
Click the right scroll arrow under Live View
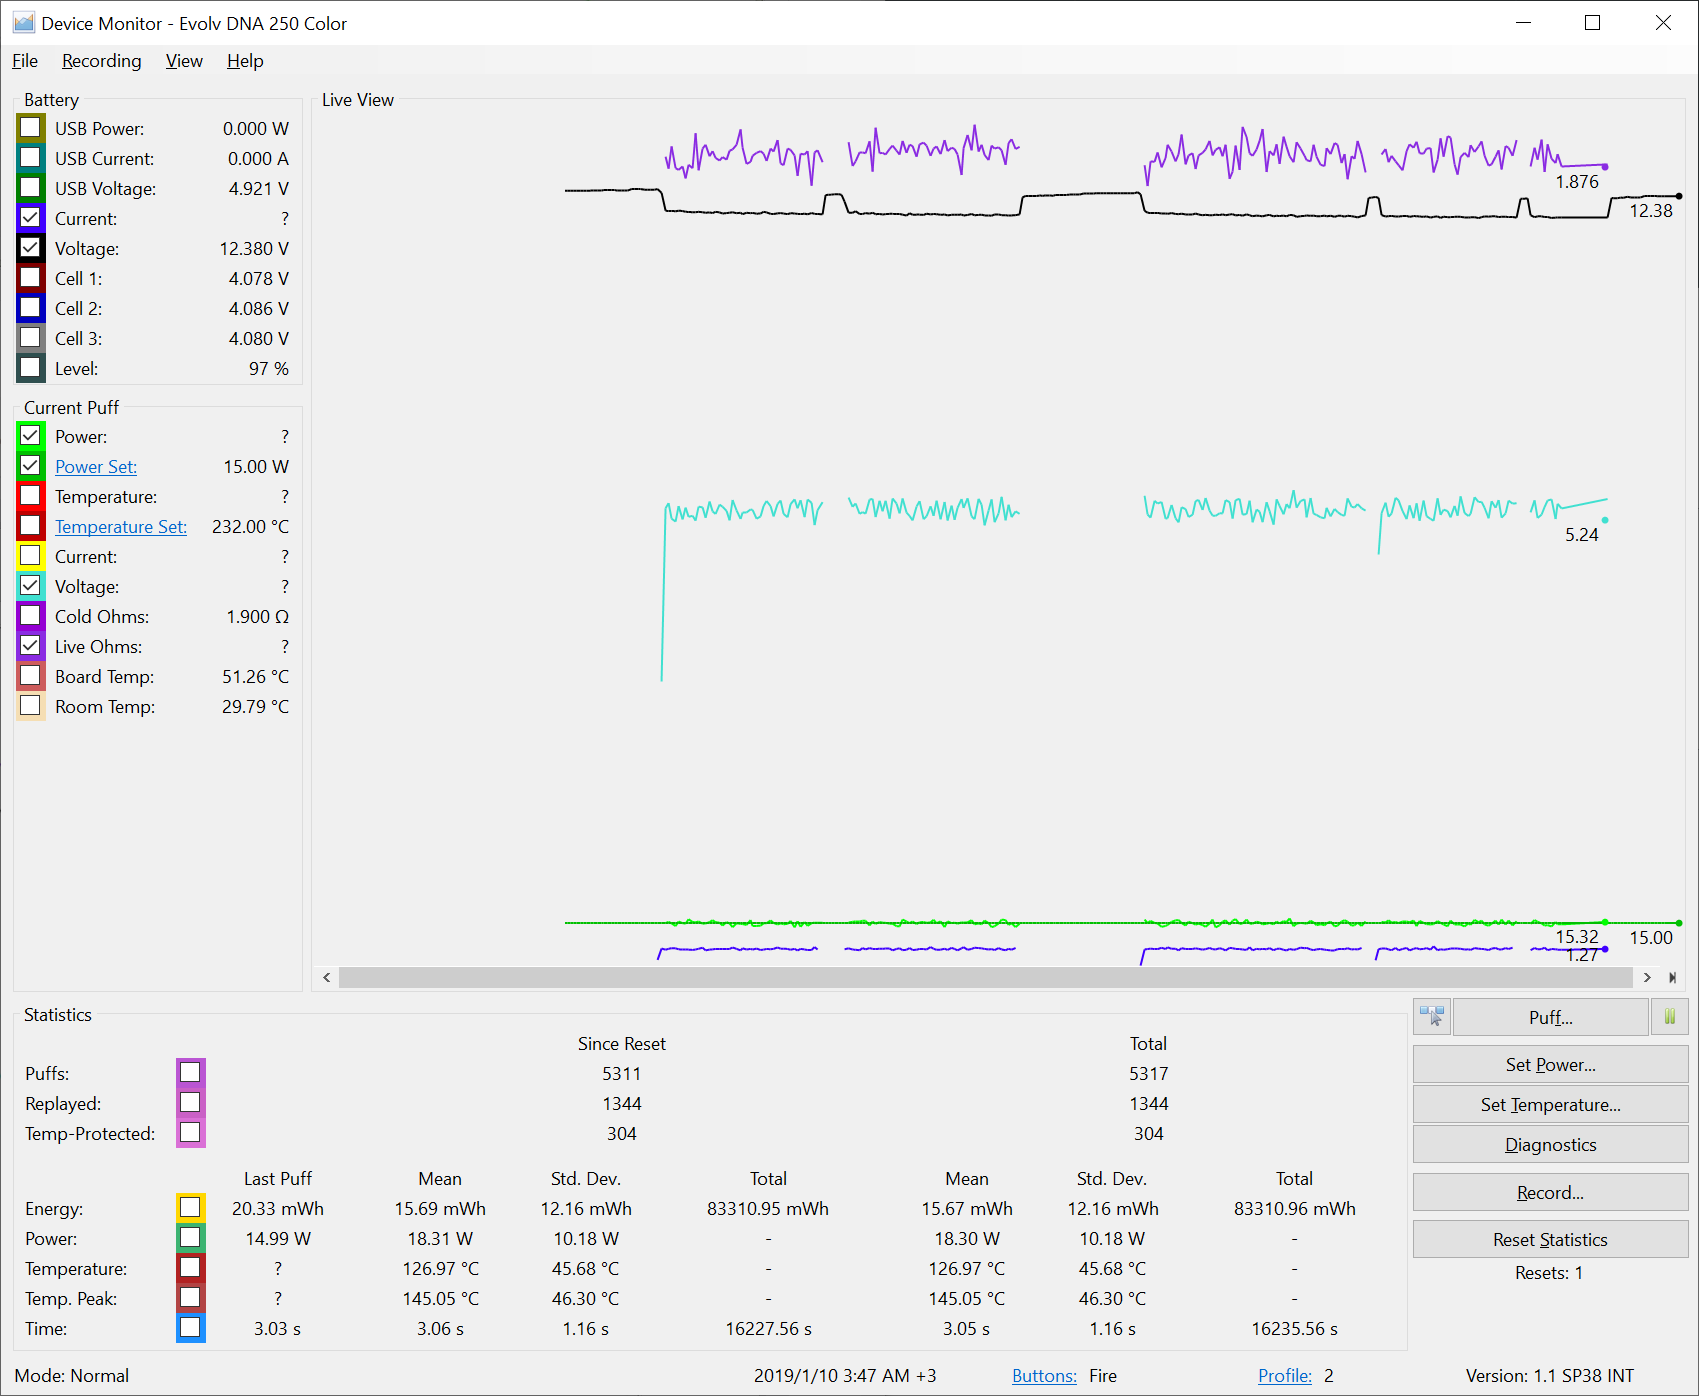click(1647, 978)
